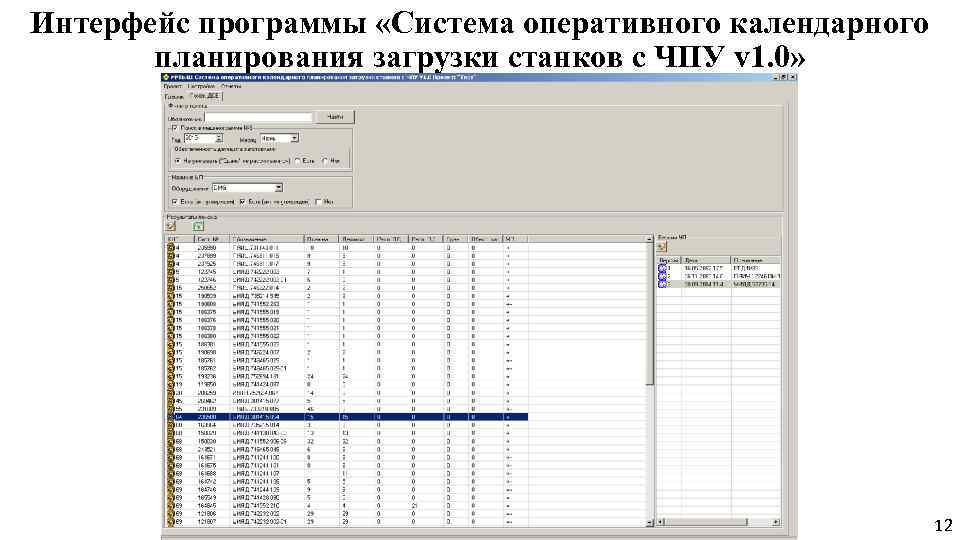The image size is (960, 540).
Task: Click the gold icon in row 190808
Action: point(171,304)
